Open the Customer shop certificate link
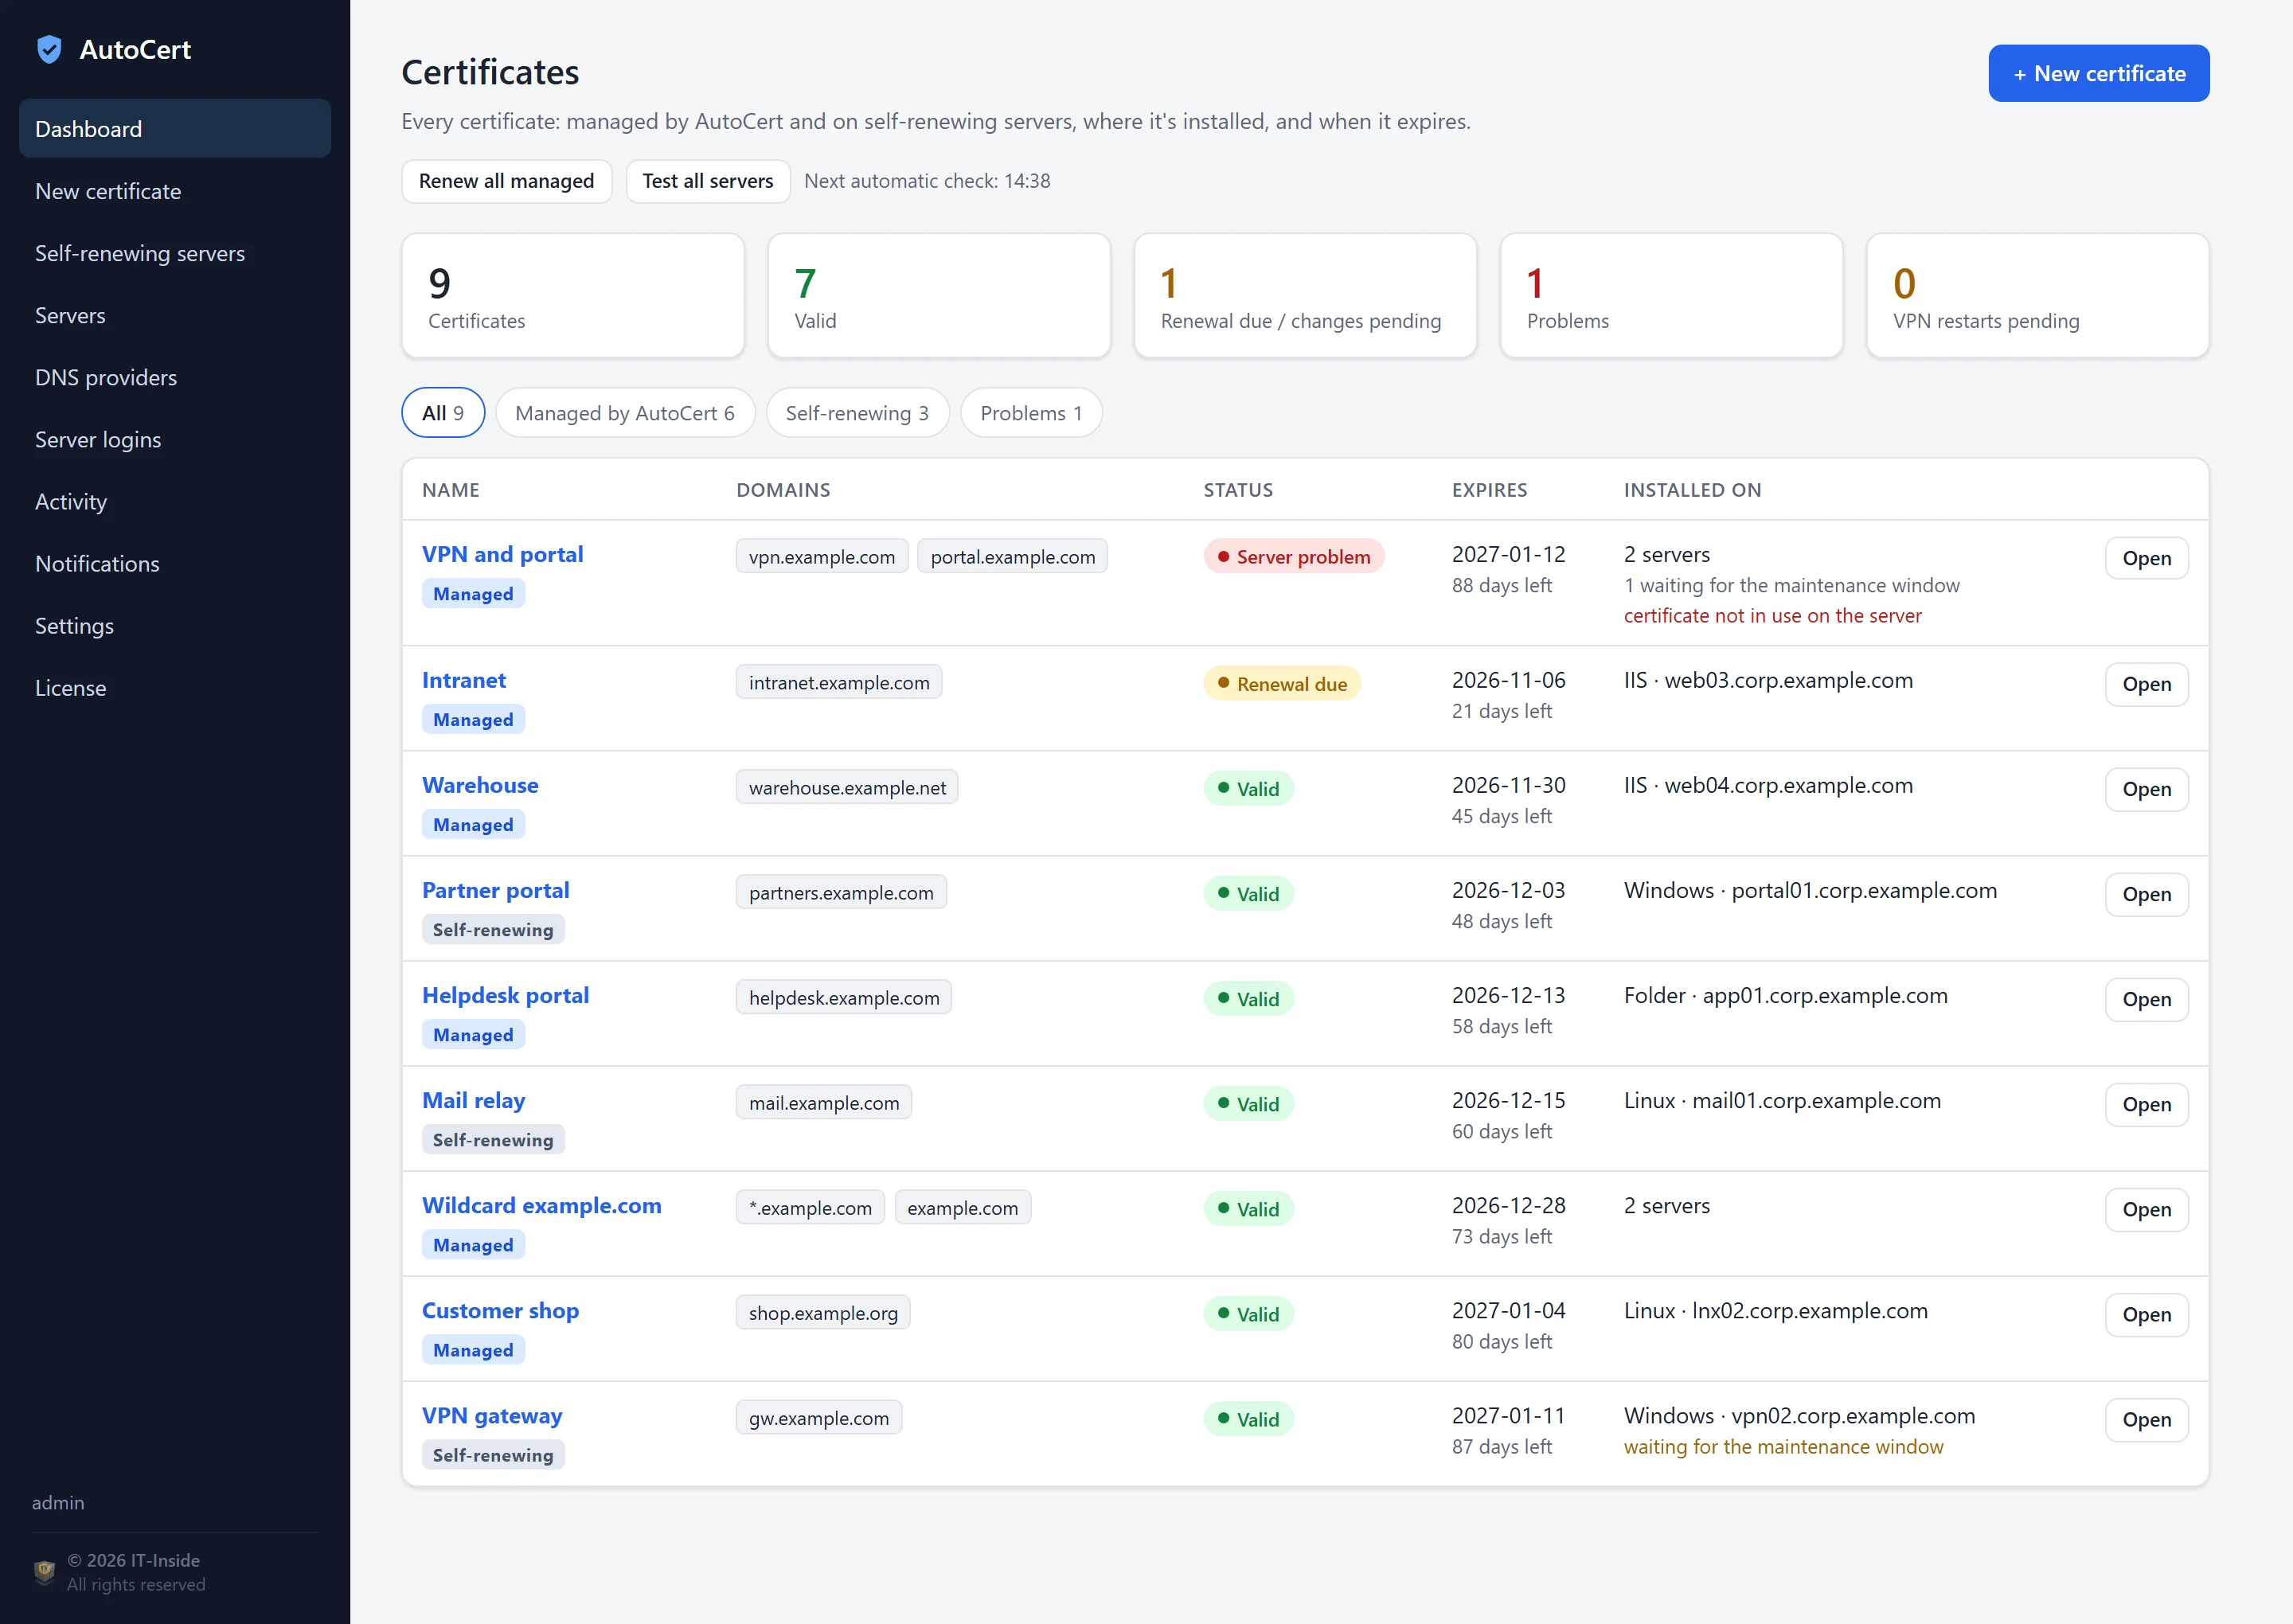Image resolution: width=2293 pixels, height=1624 pixels. click(x=500, y=1310)
